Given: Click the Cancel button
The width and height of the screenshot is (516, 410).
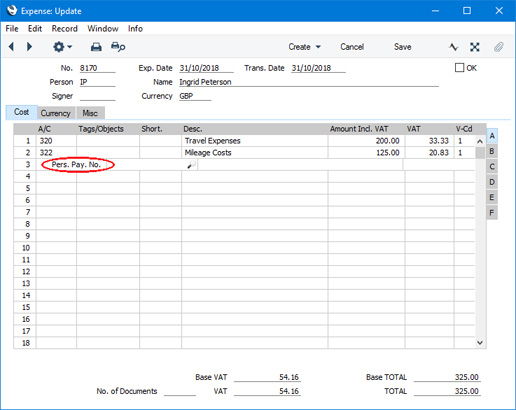Looking at the screenshot, I should click(x=352, y=47).
